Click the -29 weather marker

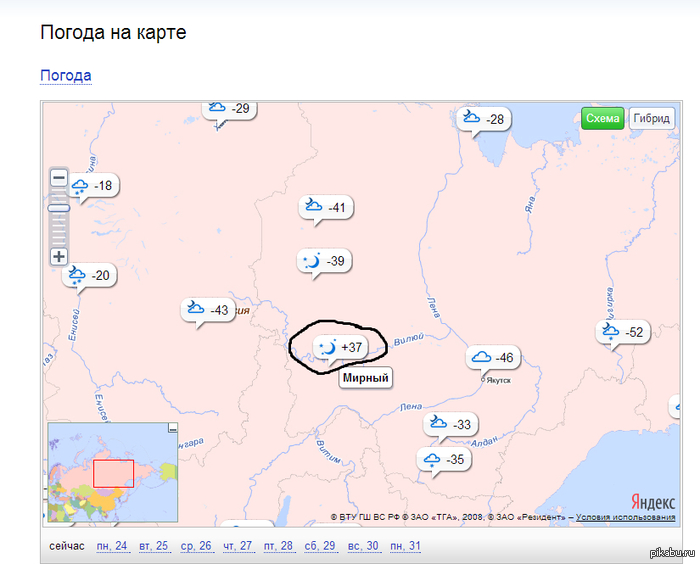tap(229, 109)
